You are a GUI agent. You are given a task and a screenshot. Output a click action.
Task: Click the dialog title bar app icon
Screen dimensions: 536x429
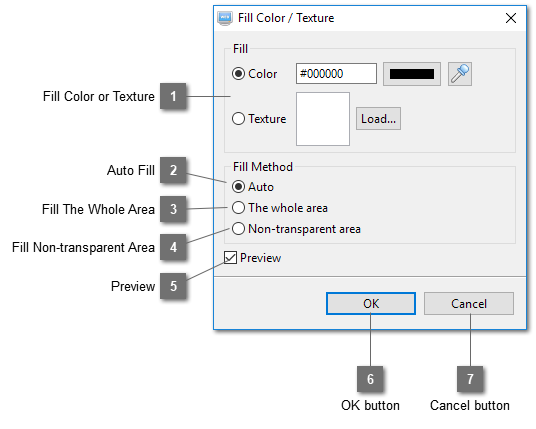225,18
